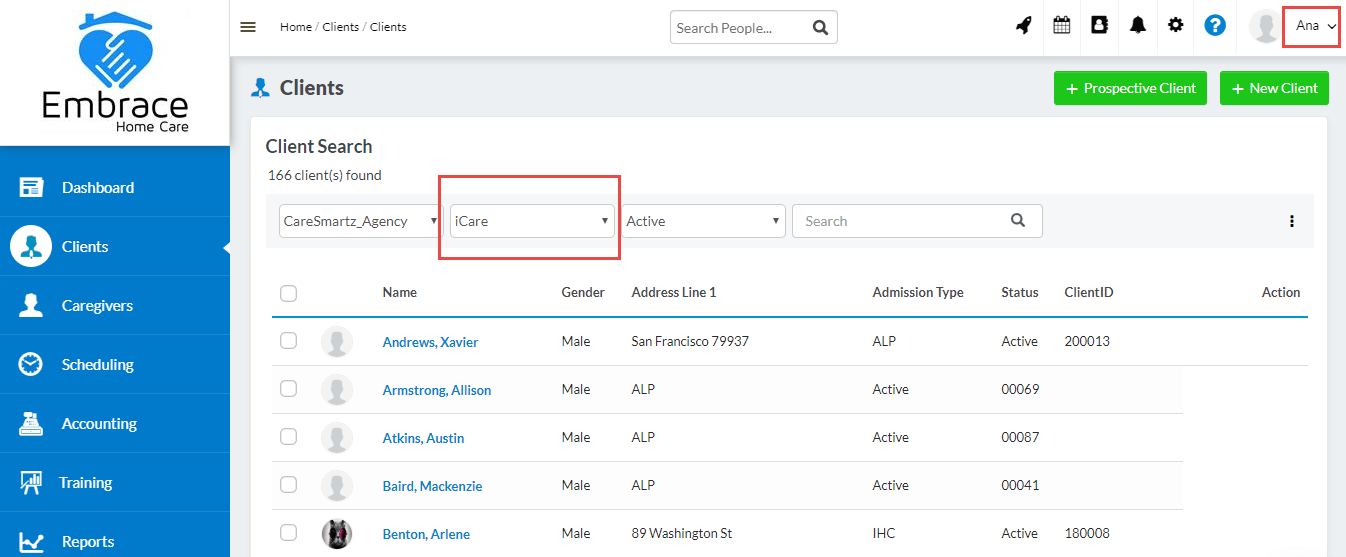Open Benton, Arlene client link
This screenshot has height=557, width=1346.
(x=426, y=534)
